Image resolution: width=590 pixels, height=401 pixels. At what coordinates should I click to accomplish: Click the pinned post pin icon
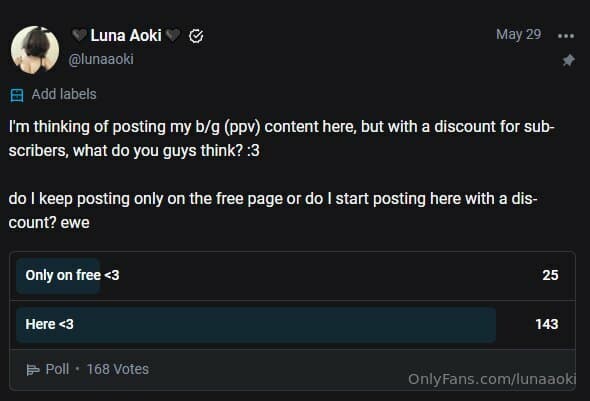pyautogui.click(x=568, y=60)
